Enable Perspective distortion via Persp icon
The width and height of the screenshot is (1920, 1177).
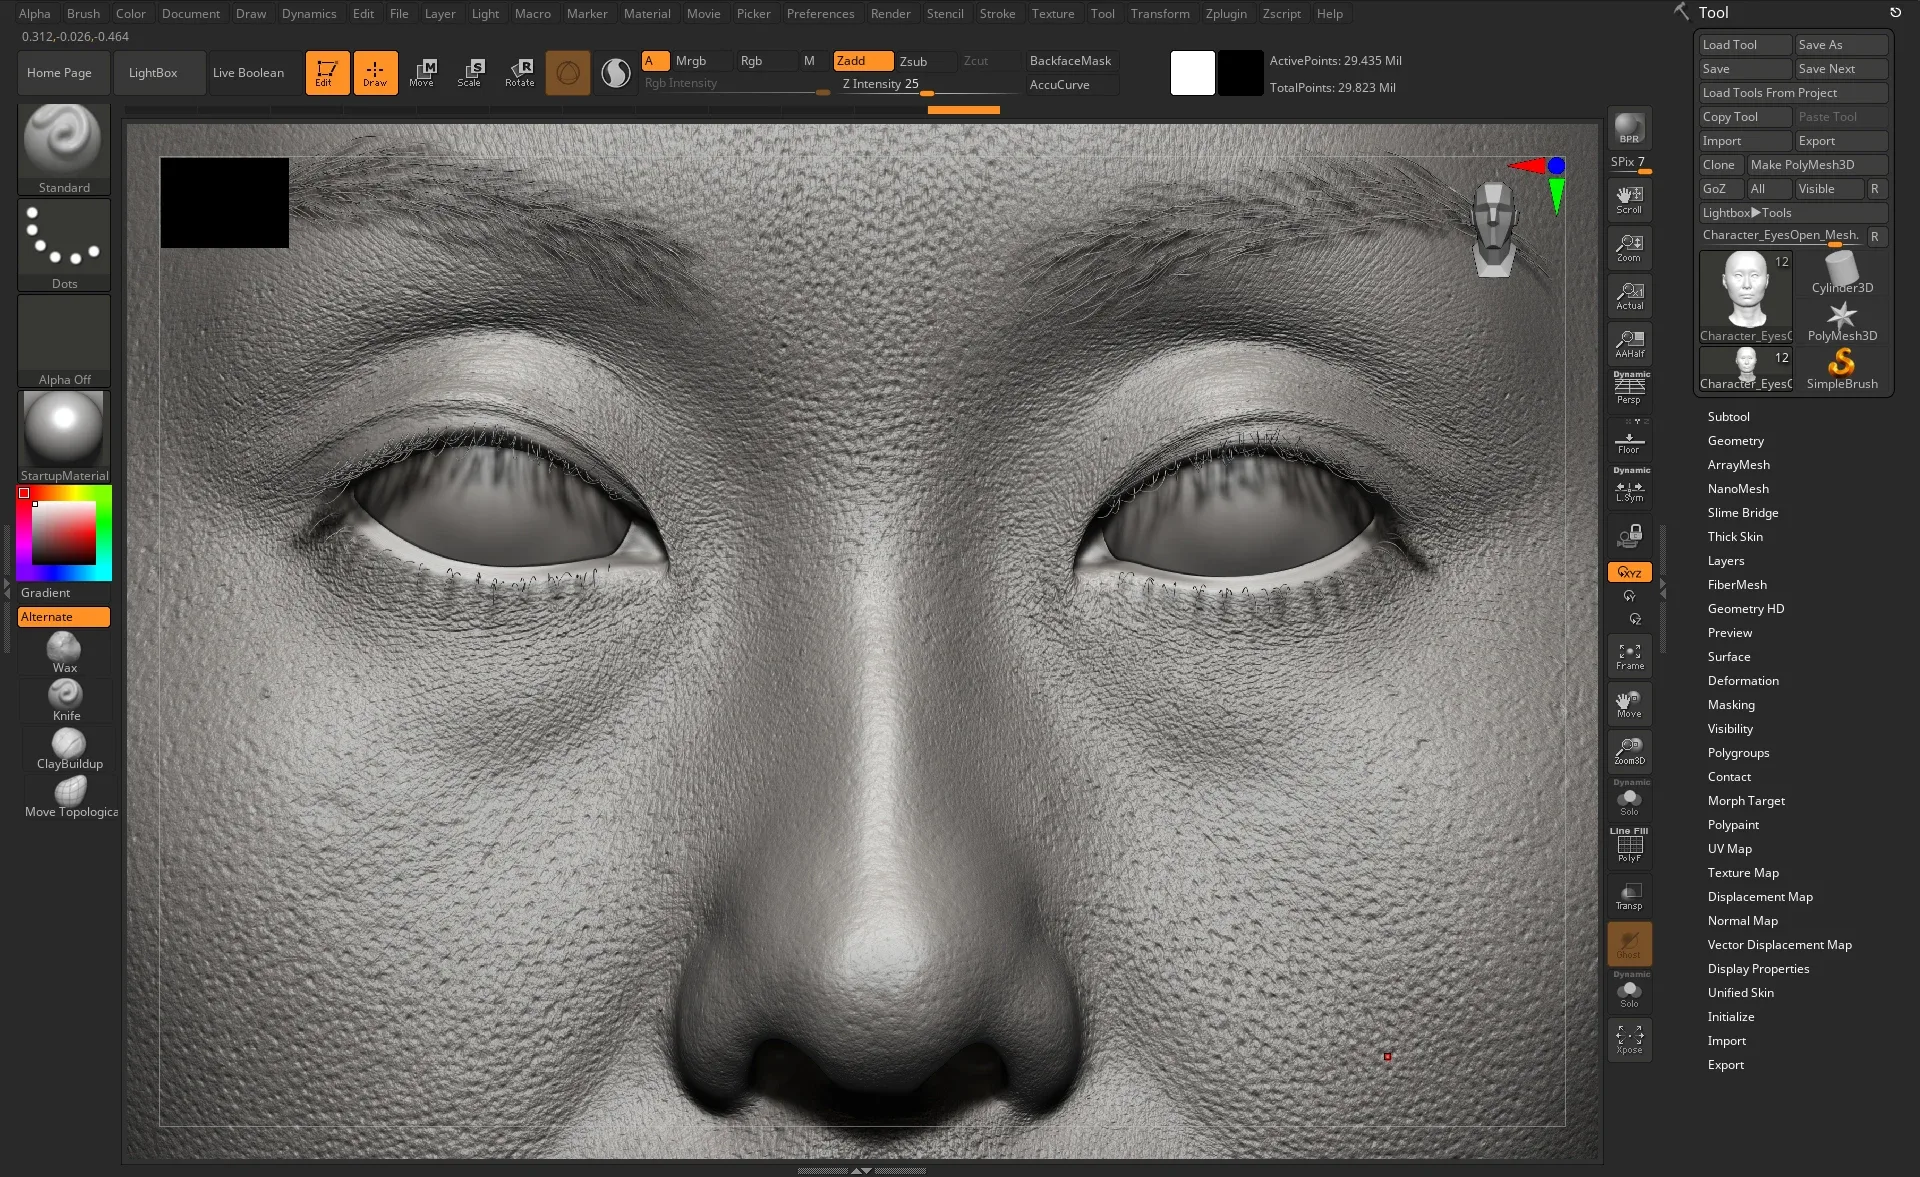1629,390
